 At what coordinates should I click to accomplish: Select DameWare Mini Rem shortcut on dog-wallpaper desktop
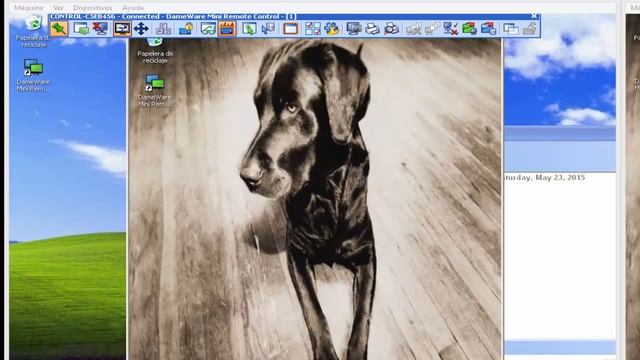click(155, 91)
